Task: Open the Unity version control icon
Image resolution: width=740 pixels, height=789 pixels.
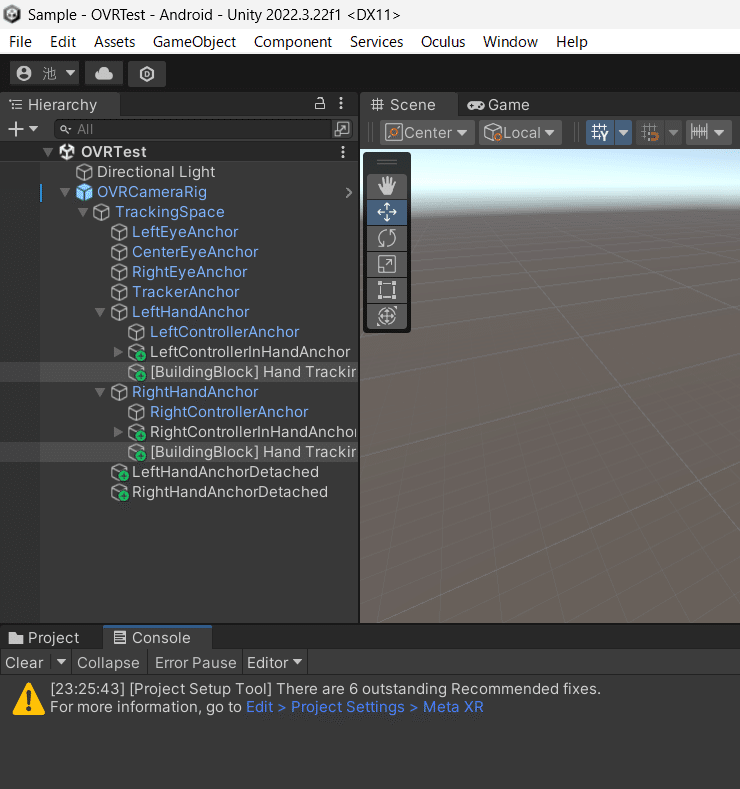Action: click(x=147, y=74)
